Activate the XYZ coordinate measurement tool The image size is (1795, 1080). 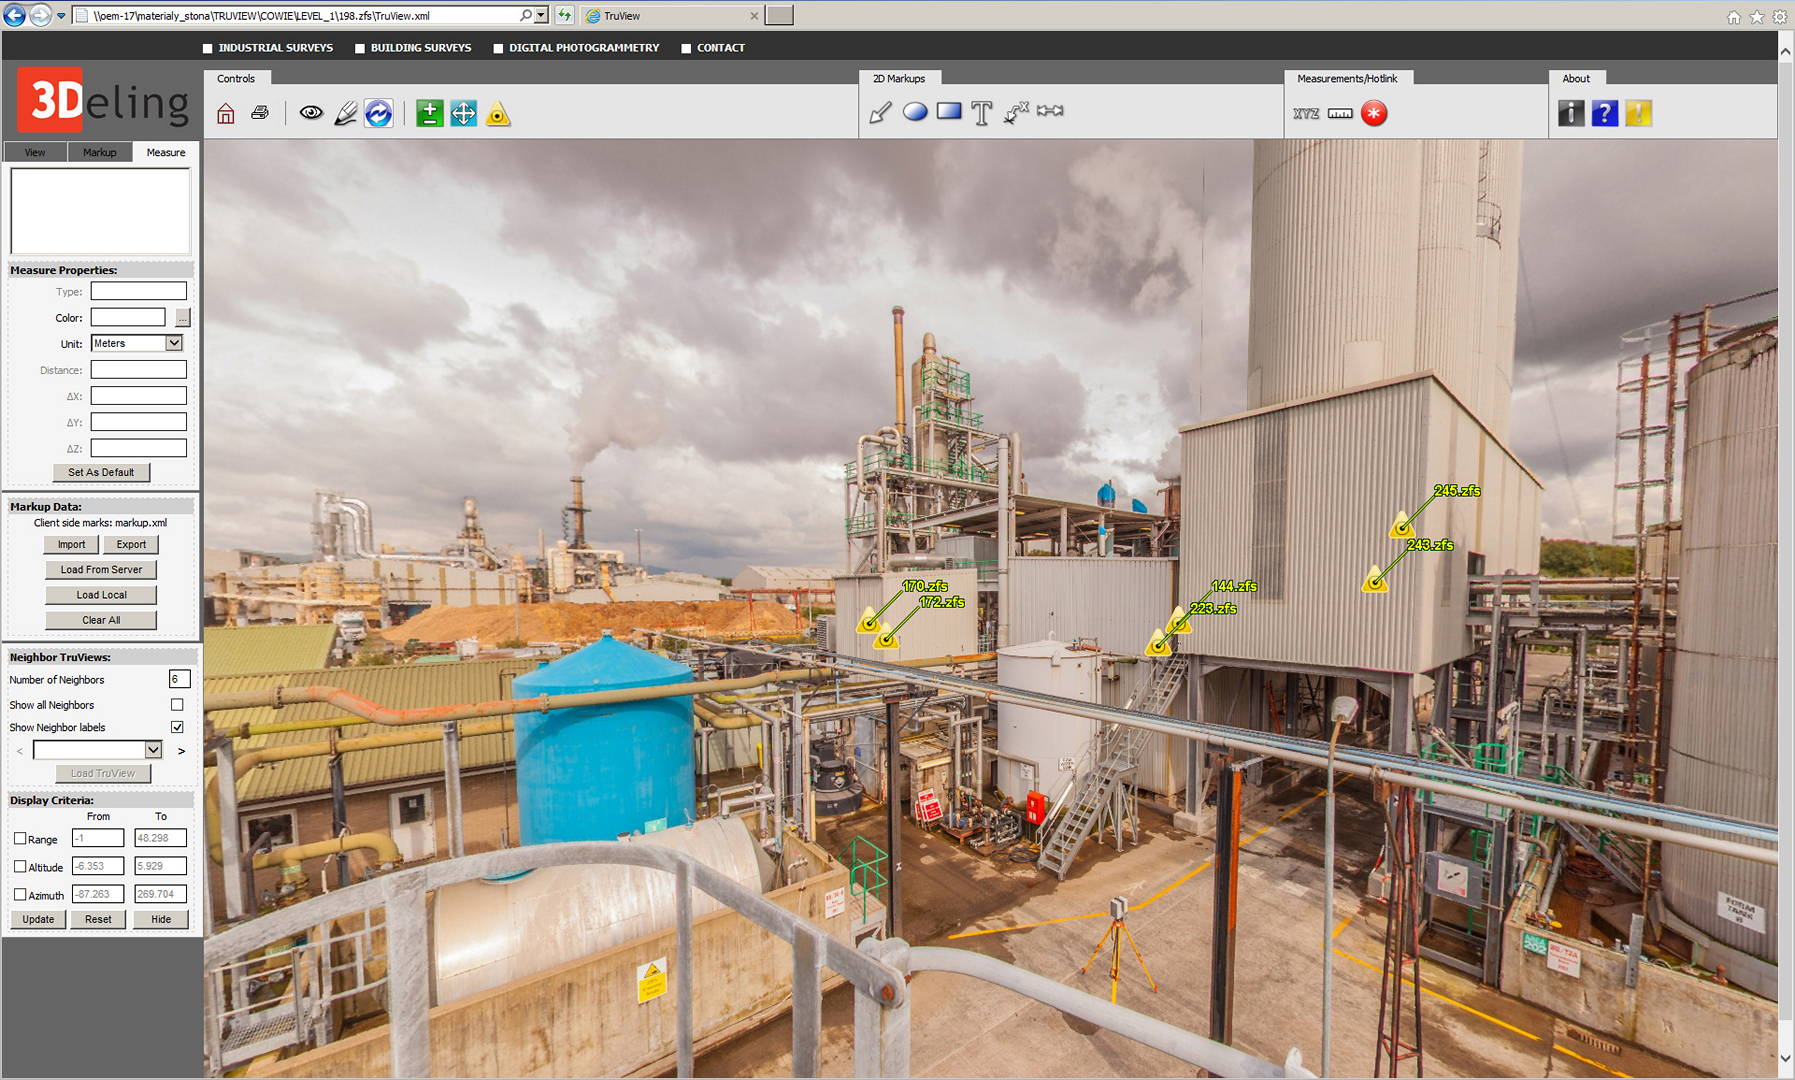click(1305, 114)
